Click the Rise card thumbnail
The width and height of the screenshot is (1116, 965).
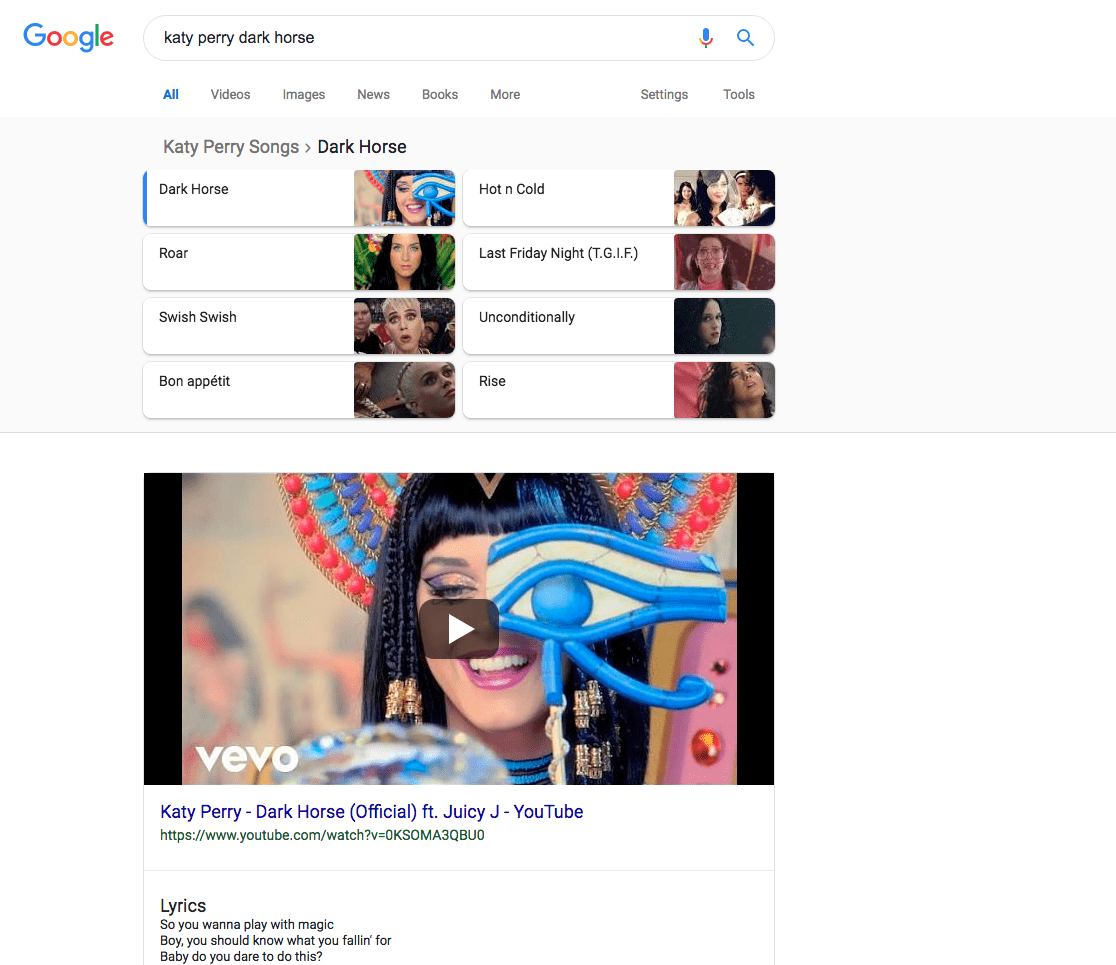click(x=725, y=390)
